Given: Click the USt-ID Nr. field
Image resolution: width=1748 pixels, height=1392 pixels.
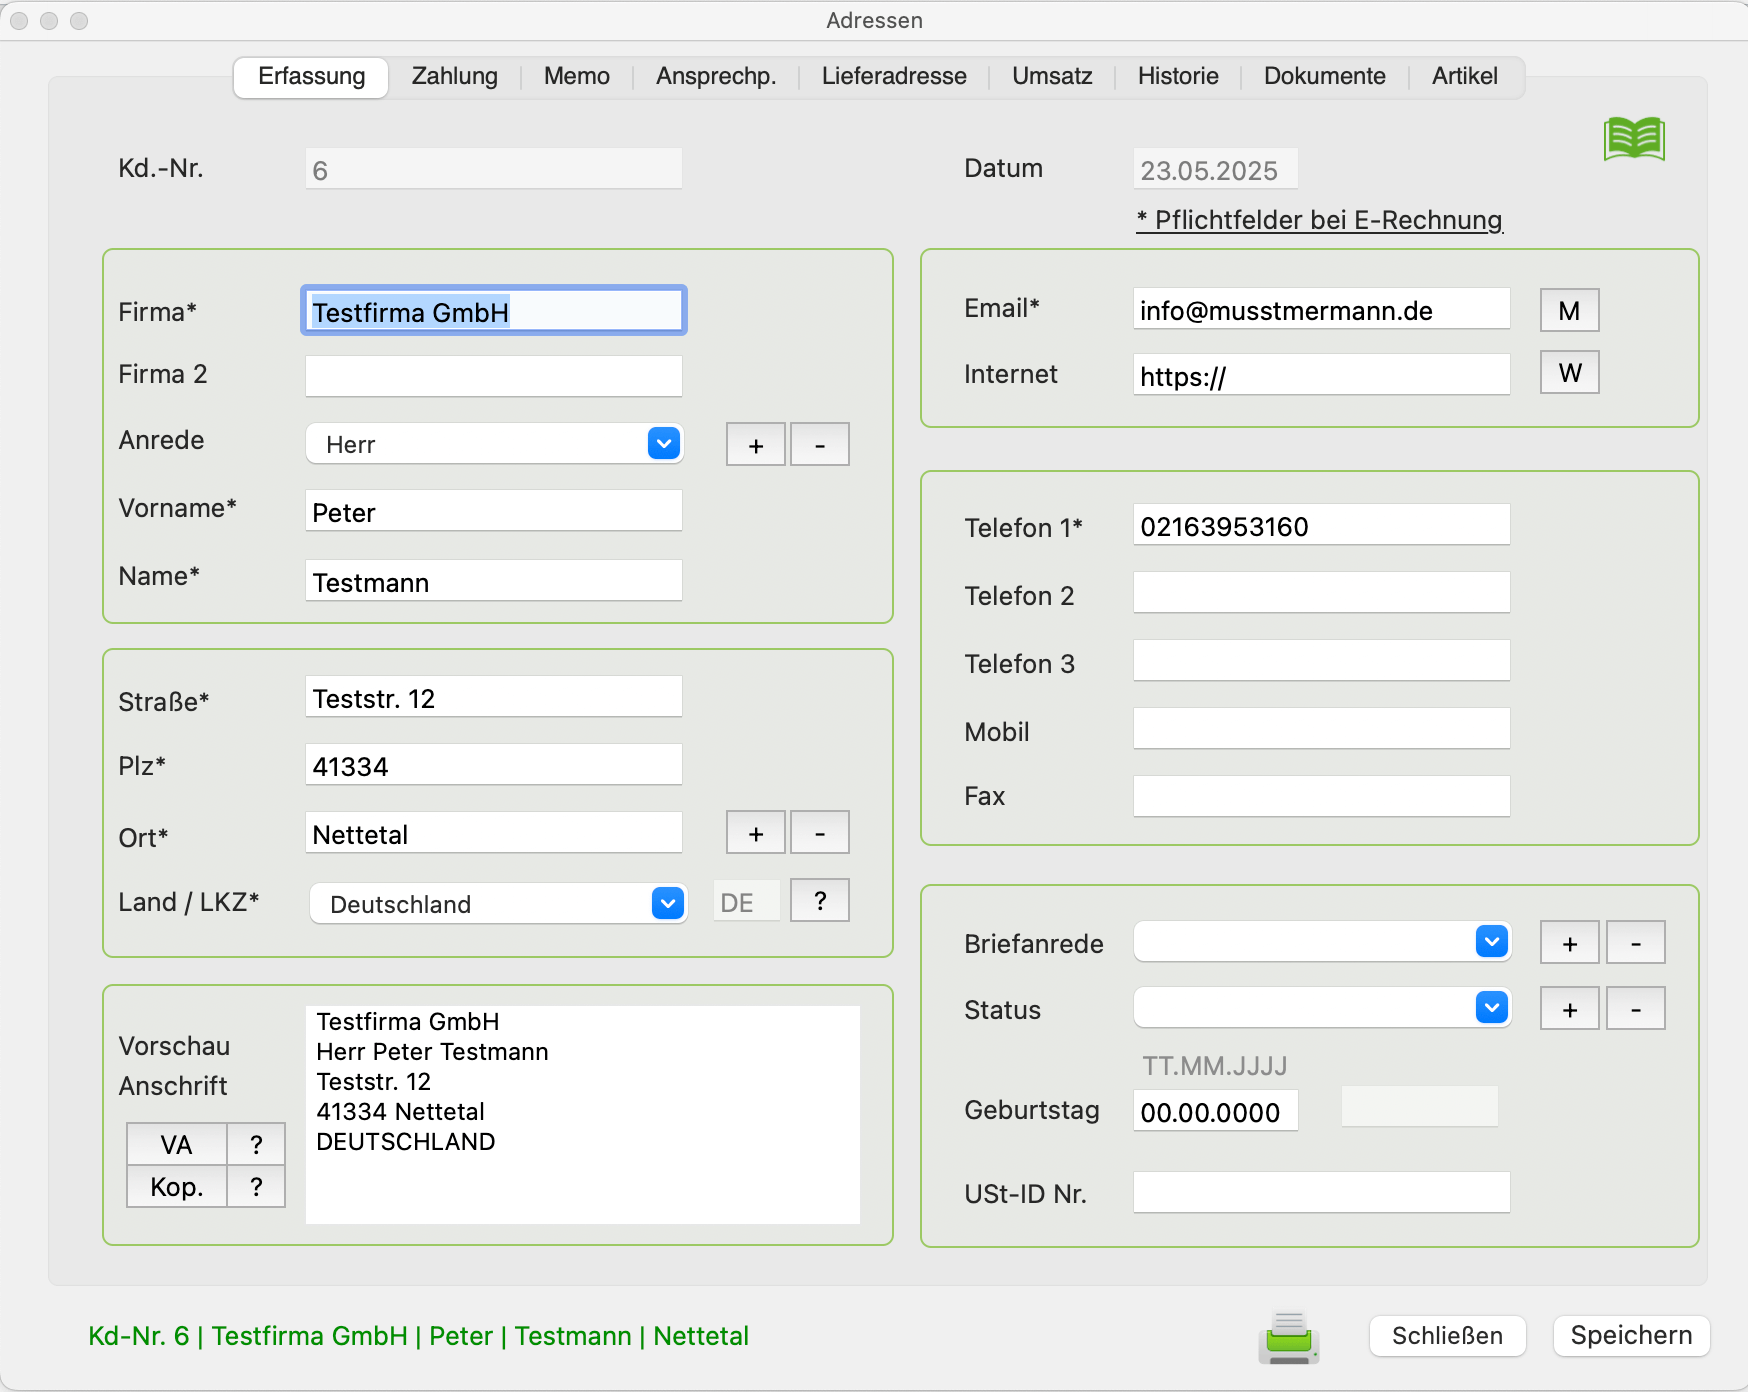Looking at the screenshot, I should click(1322, 1192).
